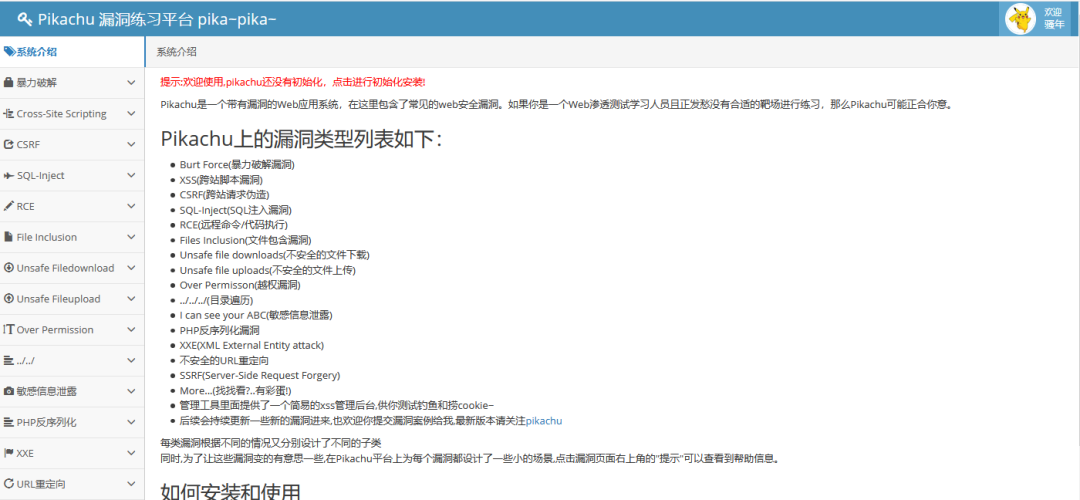Open the SQL-Inject menu item
The height and width of the screenshot is (500, 1080).
[x=72, y=176]
